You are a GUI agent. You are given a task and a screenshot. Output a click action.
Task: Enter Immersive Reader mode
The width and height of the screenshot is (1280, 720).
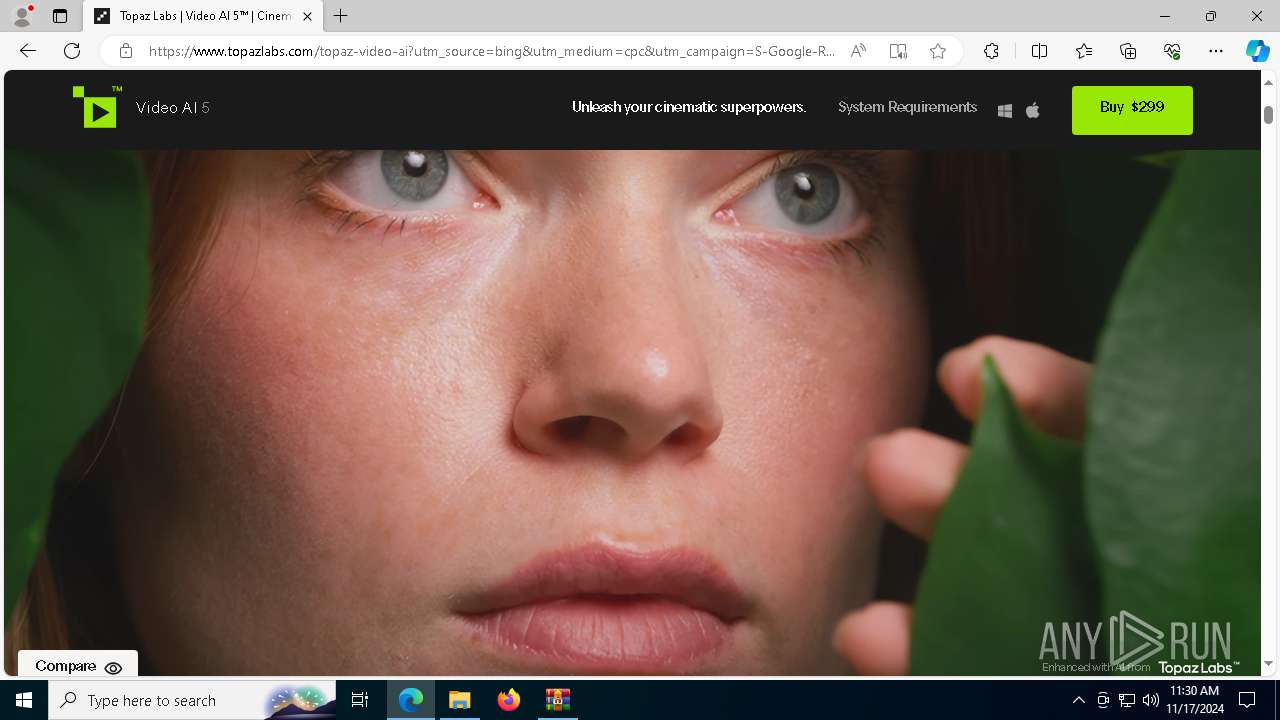tap(898, 51)
